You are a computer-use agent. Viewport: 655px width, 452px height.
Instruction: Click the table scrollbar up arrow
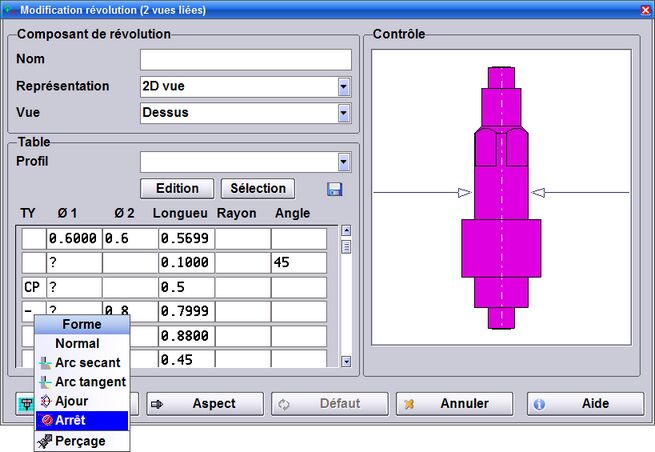coord(346,231)
